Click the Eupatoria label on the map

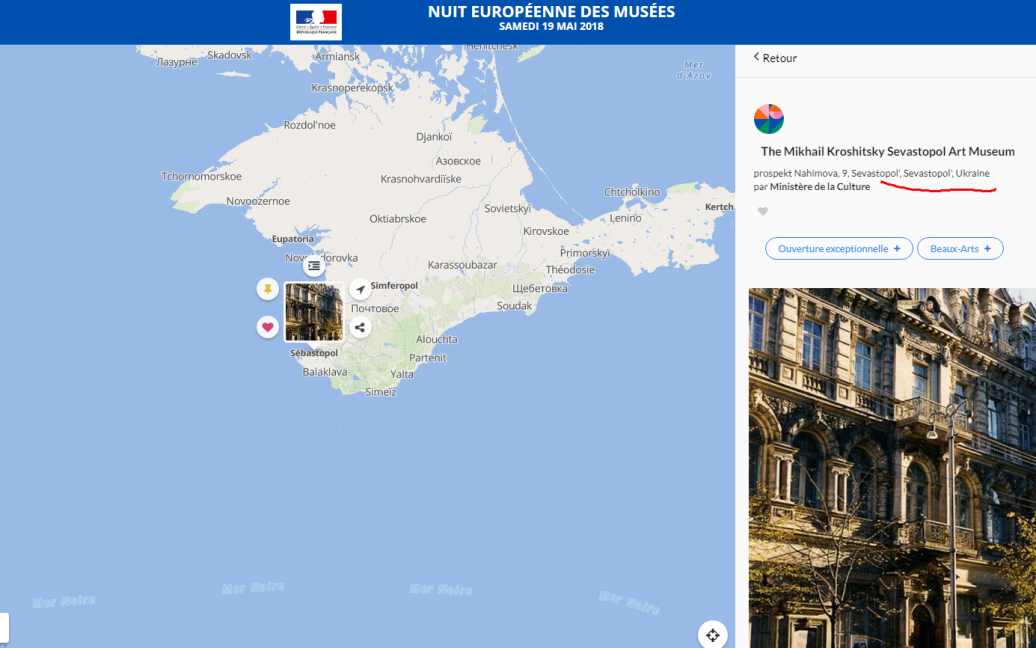click(293, 238)
